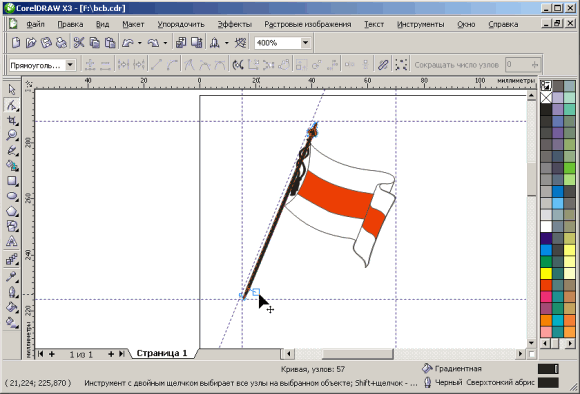This screenshot has height=394, width=580.
Task: Select the Text tool
Action: coord(12,241)
